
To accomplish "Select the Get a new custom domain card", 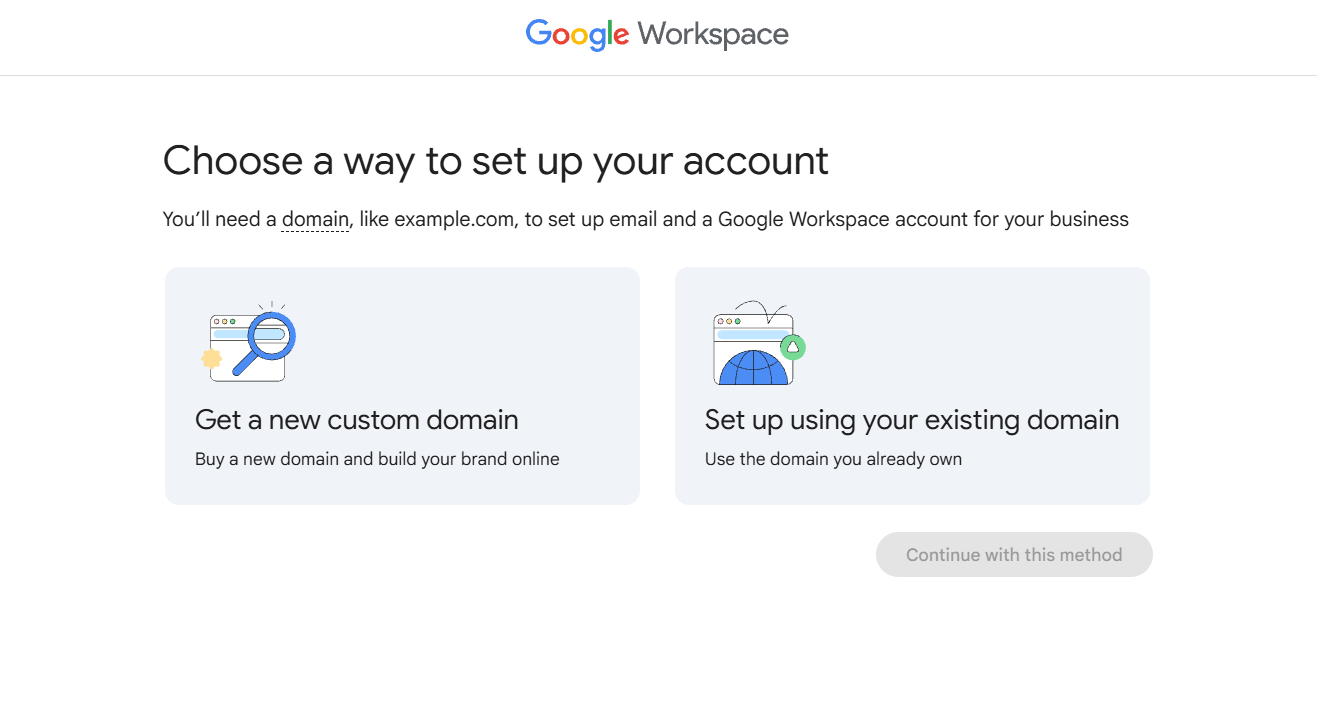I will coord(402,386).
